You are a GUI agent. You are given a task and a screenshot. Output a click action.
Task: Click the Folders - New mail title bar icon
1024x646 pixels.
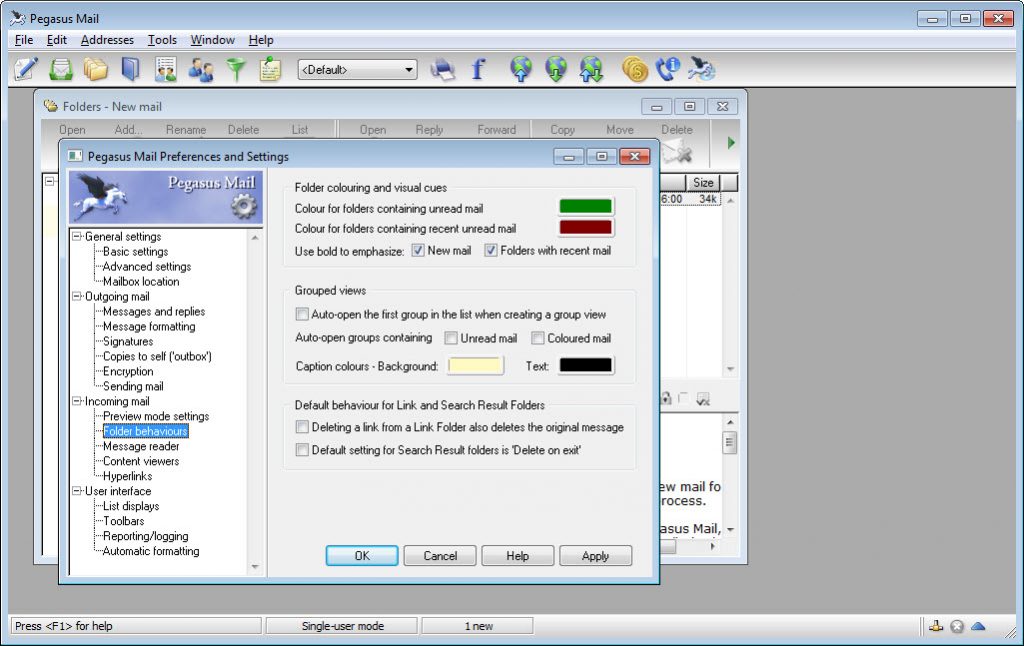pyautogui.click(x=50, y=106)
